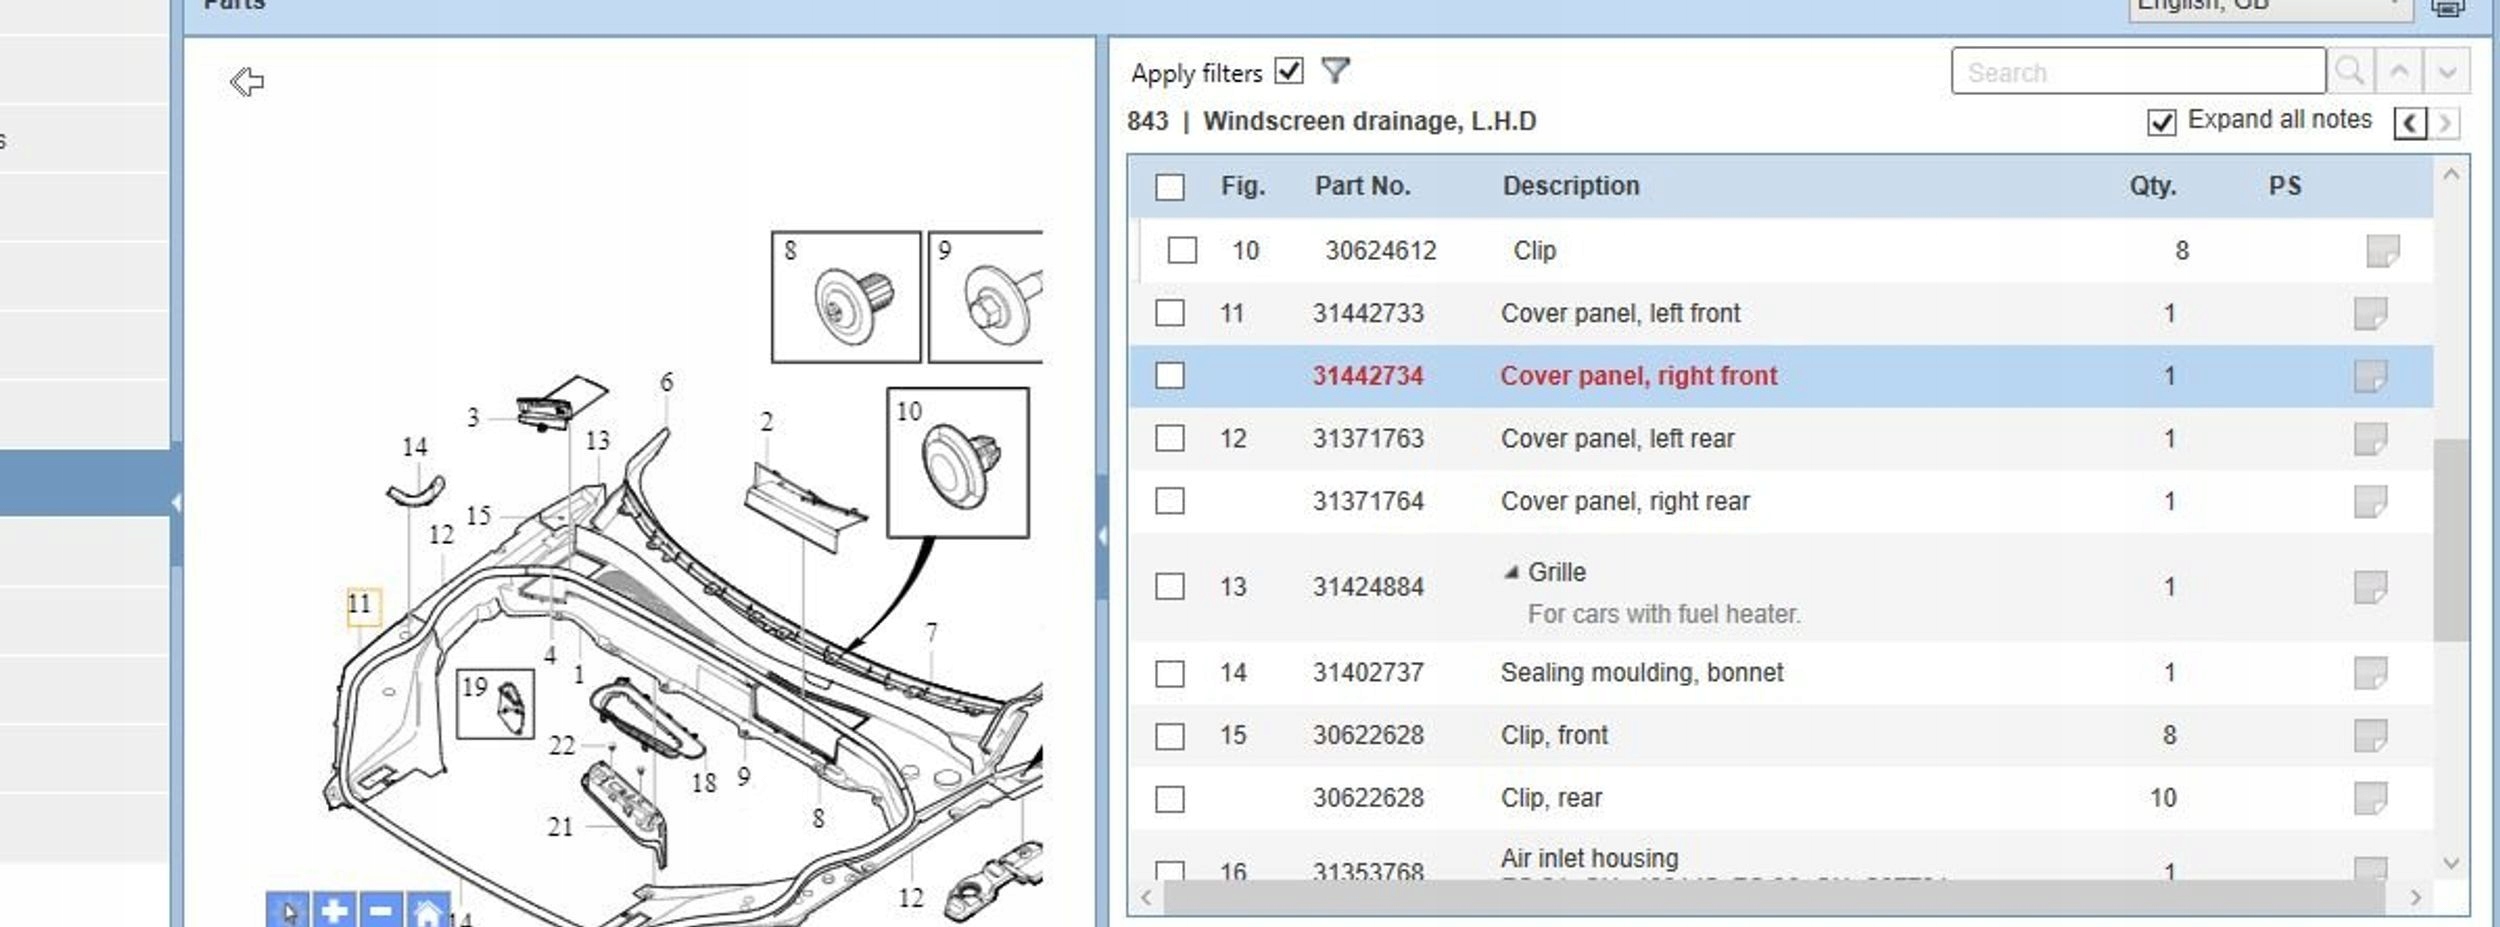The width and height of the screenshot is (2500, 927).
Task: Click the inset detail box of part 19
Action: tap(495, 705)
